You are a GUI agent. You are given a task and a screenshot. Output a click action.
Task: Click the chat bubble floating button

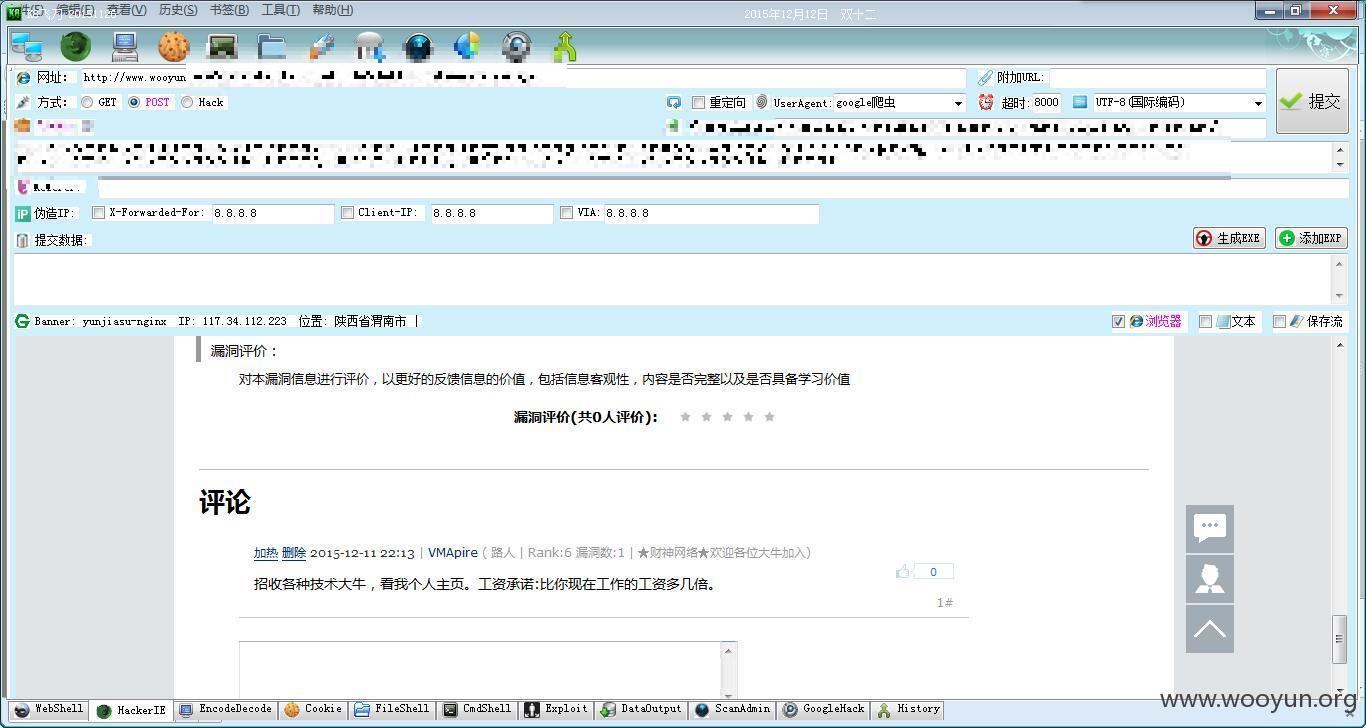1210,529
